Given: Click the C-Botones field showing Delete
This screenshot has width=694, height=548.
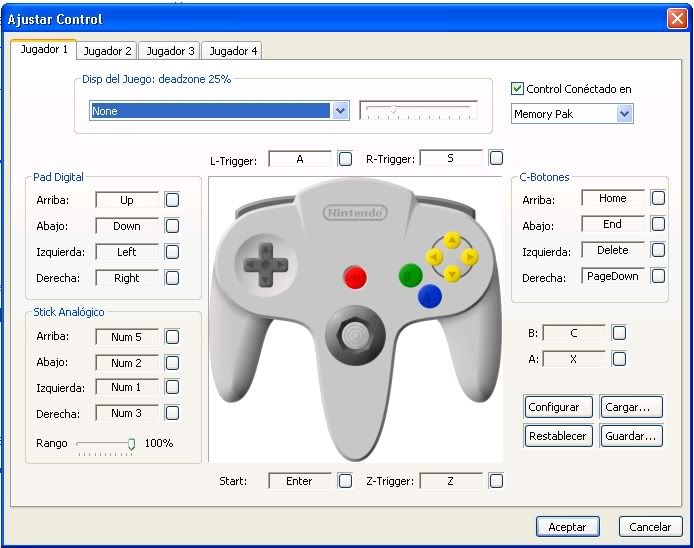Looking at the screenshot, I should (613, 250).
